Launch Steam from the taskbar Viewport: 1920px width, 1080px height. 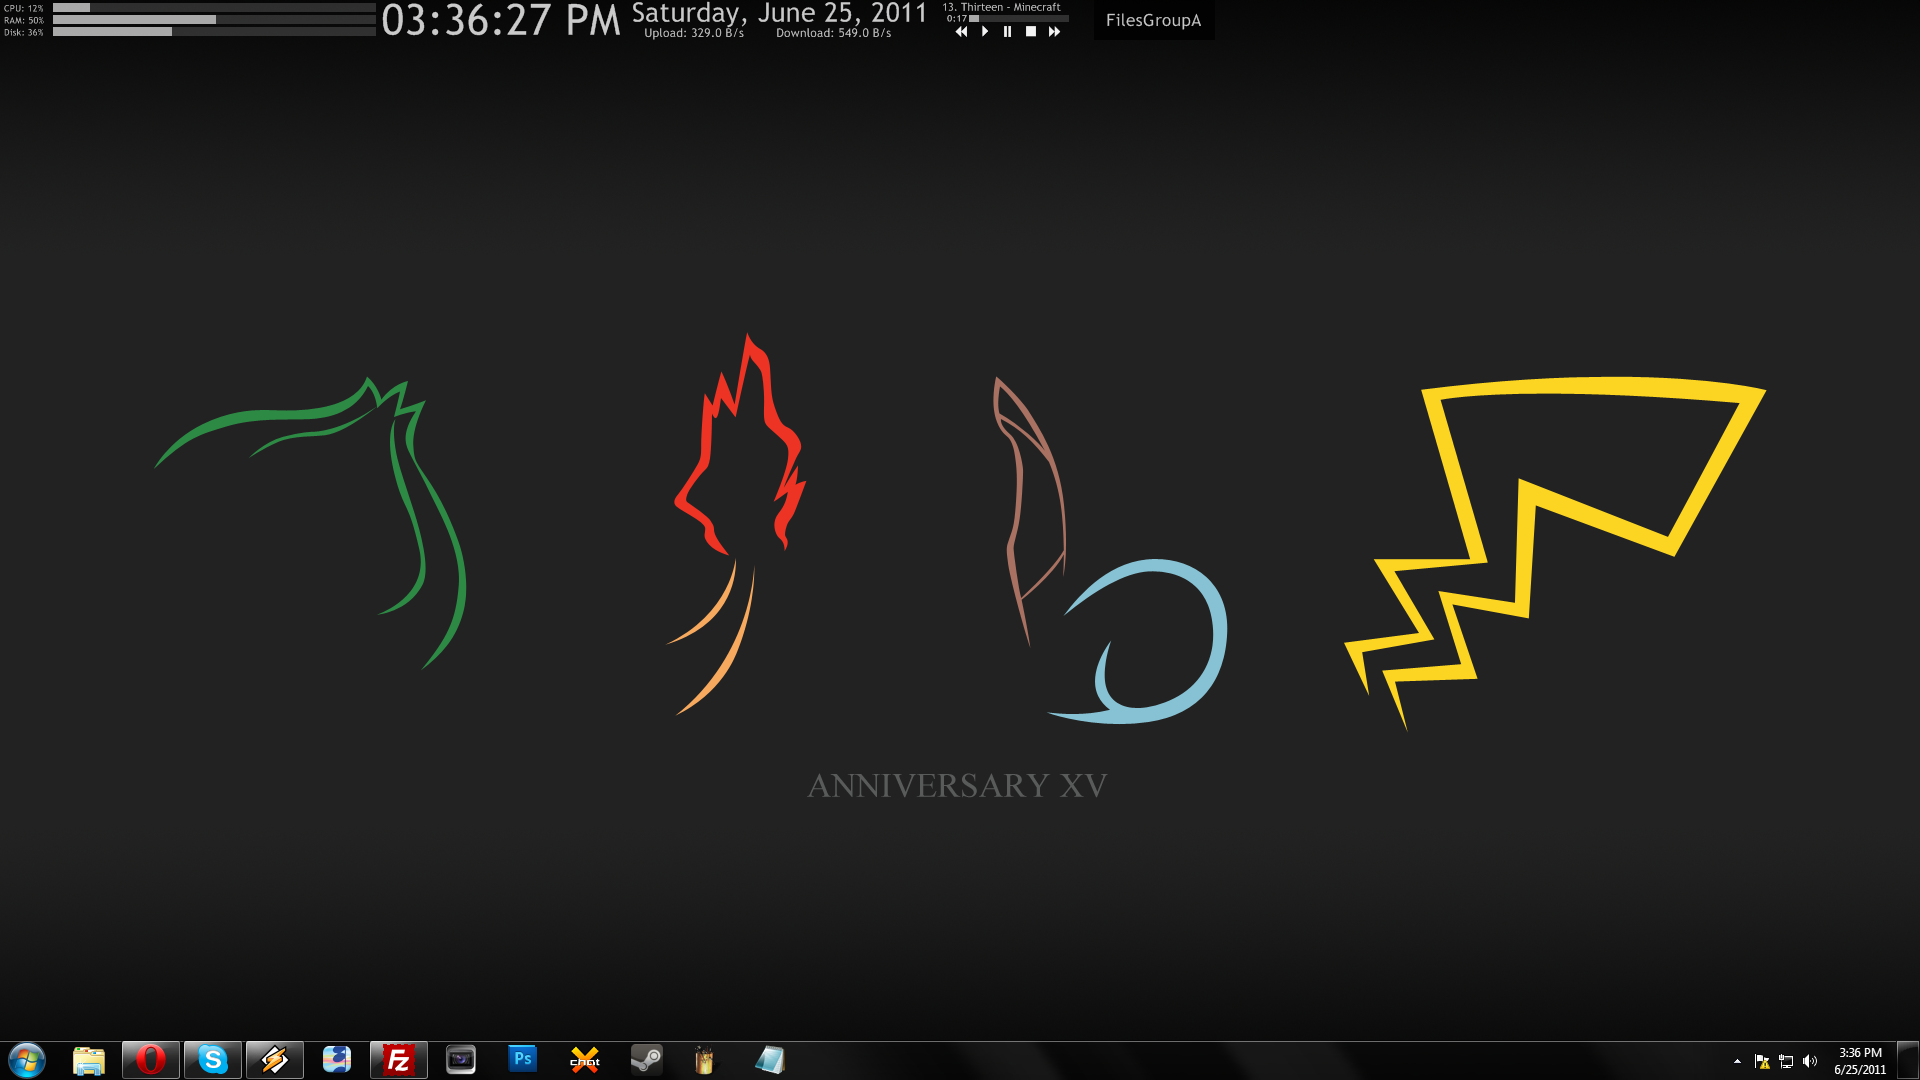(x=647, y=1060)
